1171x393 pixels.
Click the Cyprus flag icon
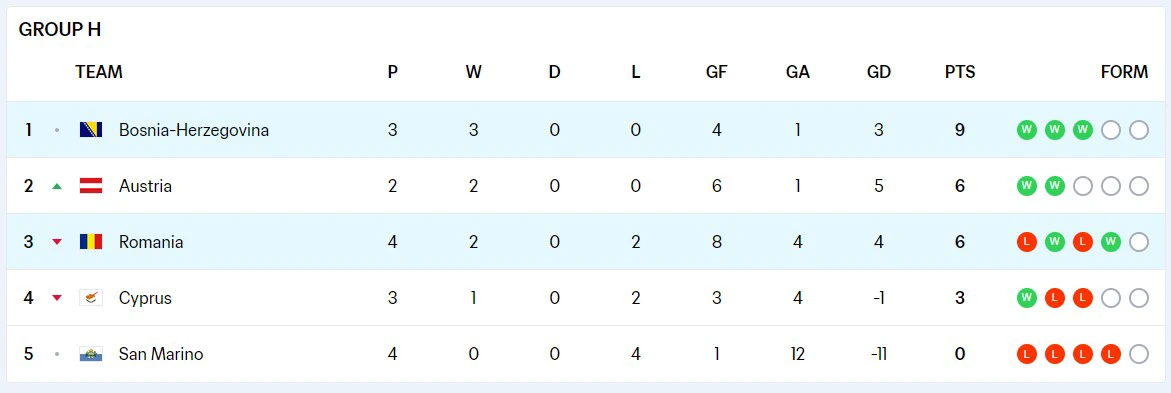click(91, 298)
